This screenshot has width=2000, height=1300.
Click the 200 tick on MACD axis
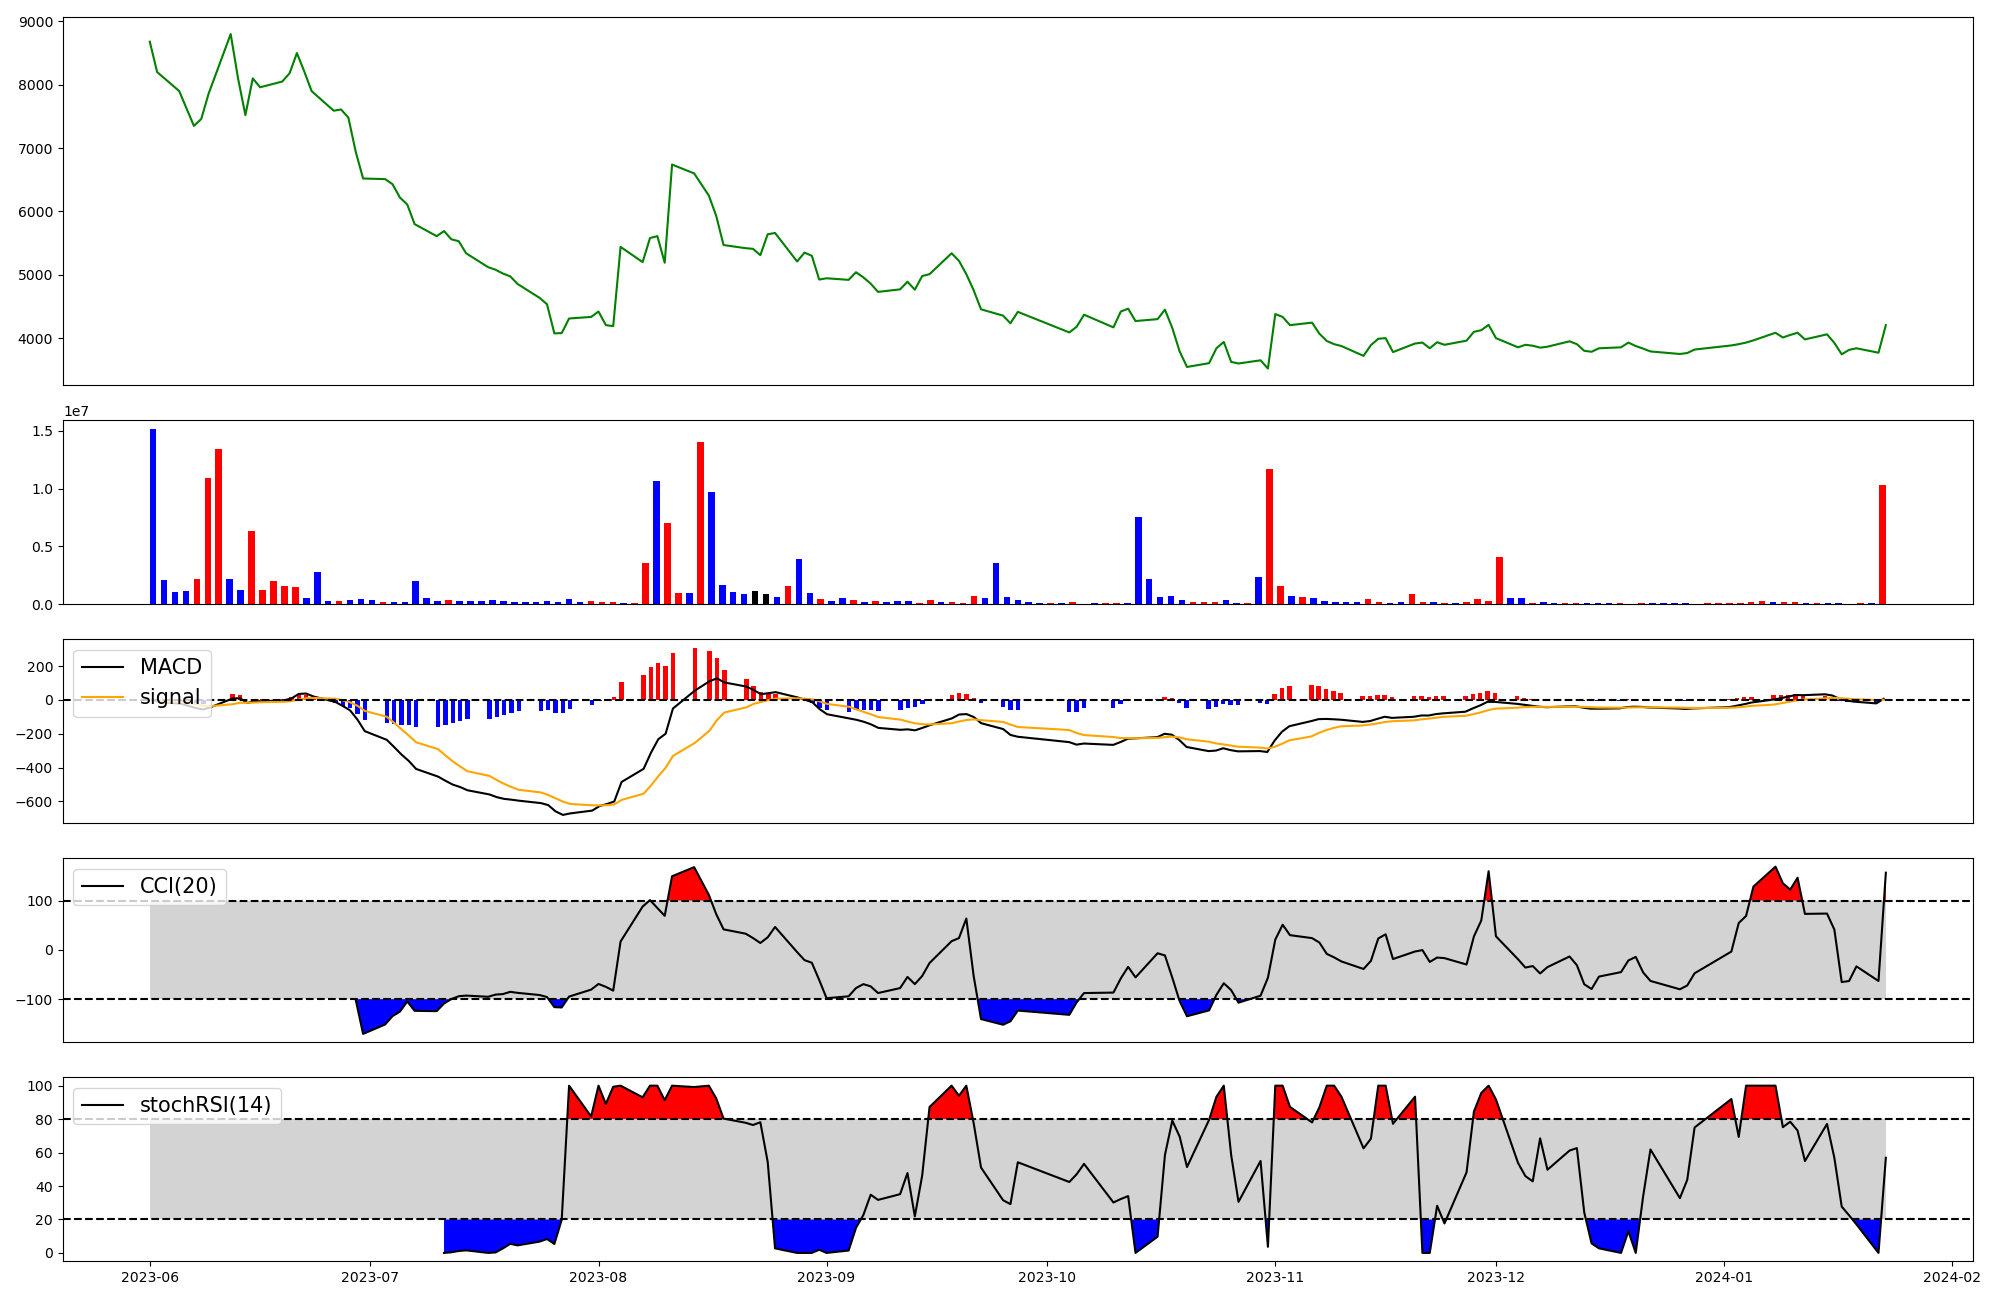click(x=41, y=667)
